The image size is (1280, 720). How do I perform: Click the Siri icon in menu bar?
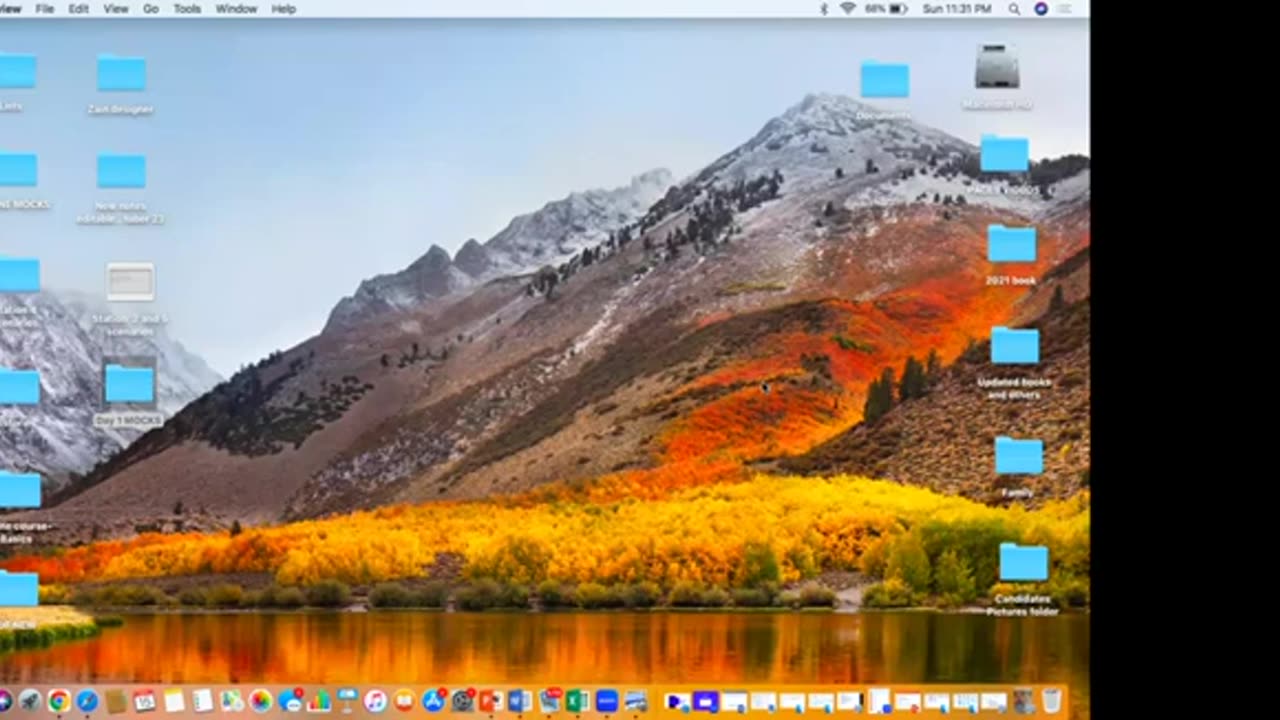(1041, 8)
